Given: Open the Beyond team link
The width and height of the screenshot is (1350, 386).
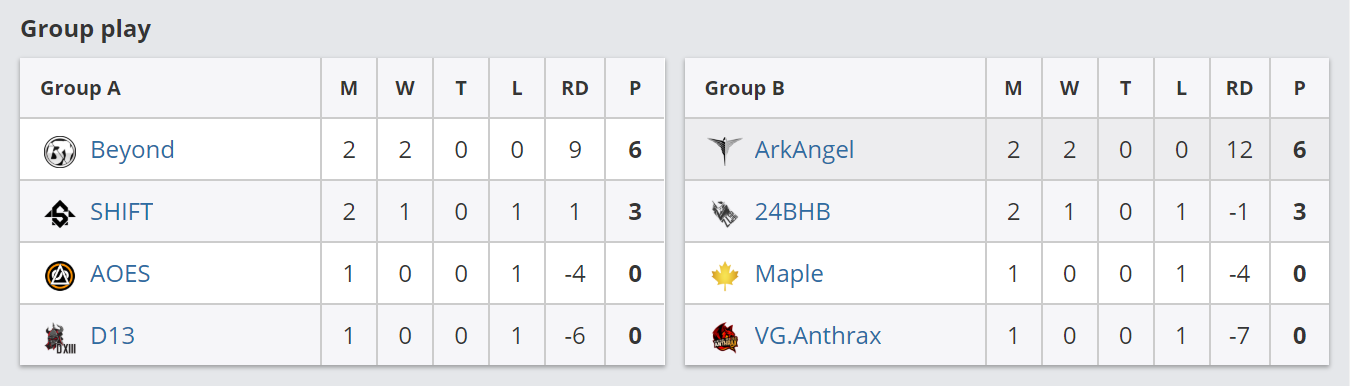Looking at the screenshot, I should (132, 150).
